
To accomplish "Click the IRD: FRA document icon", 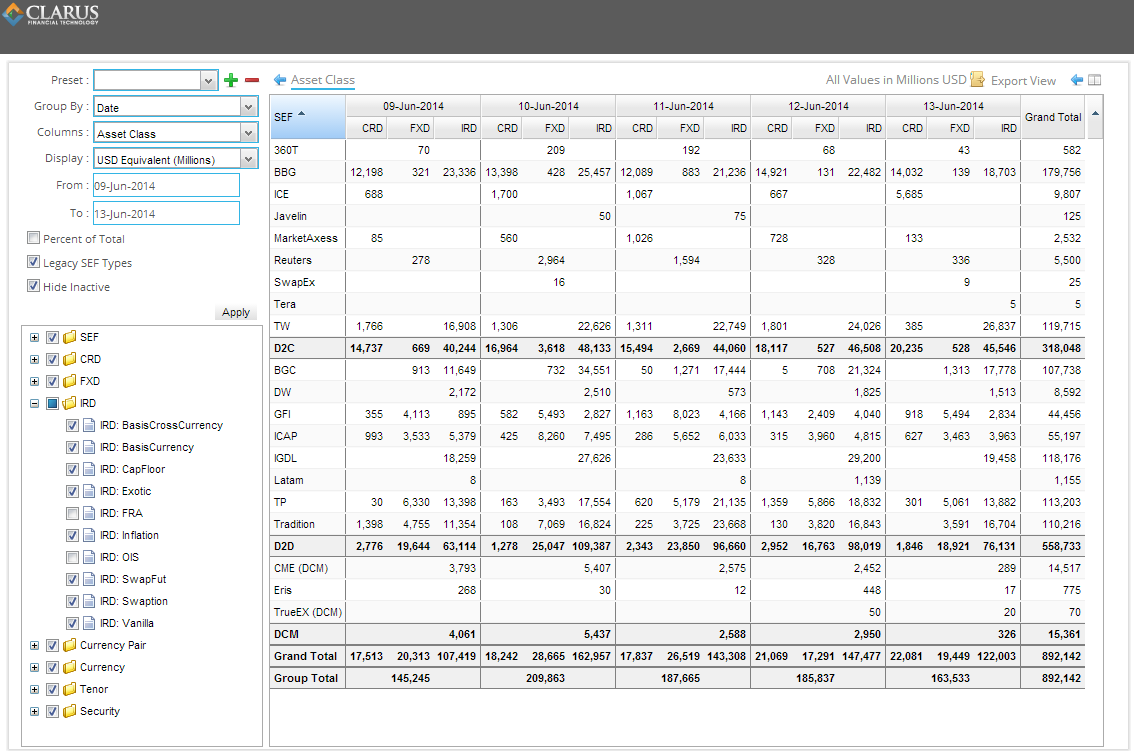I will pos(89,513).
